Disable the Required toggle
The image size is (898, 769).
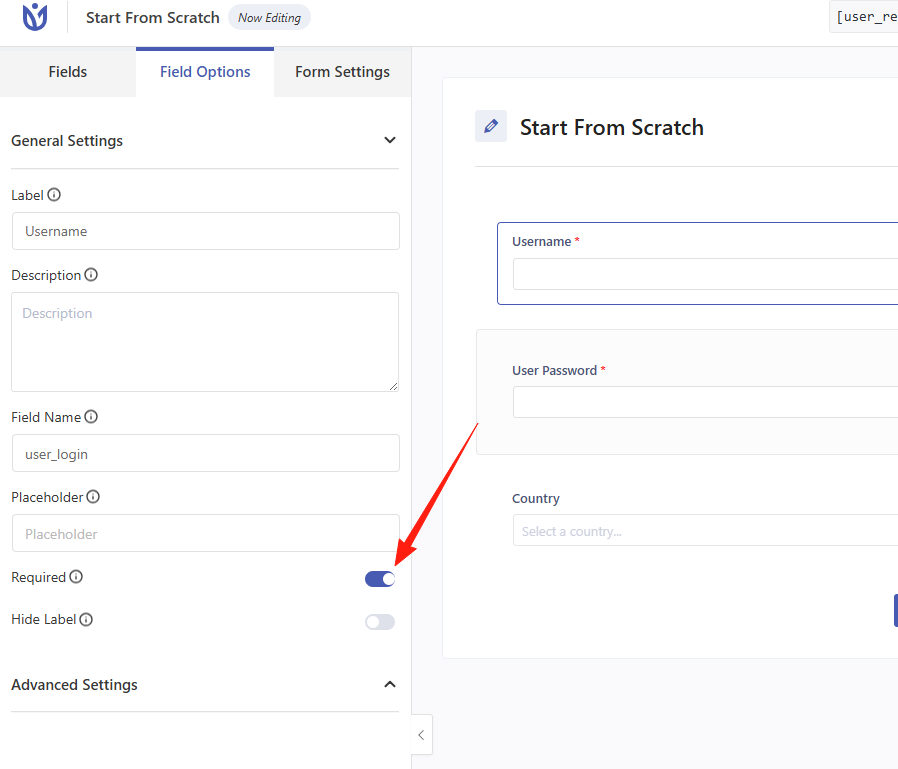[x=380, y=579]
